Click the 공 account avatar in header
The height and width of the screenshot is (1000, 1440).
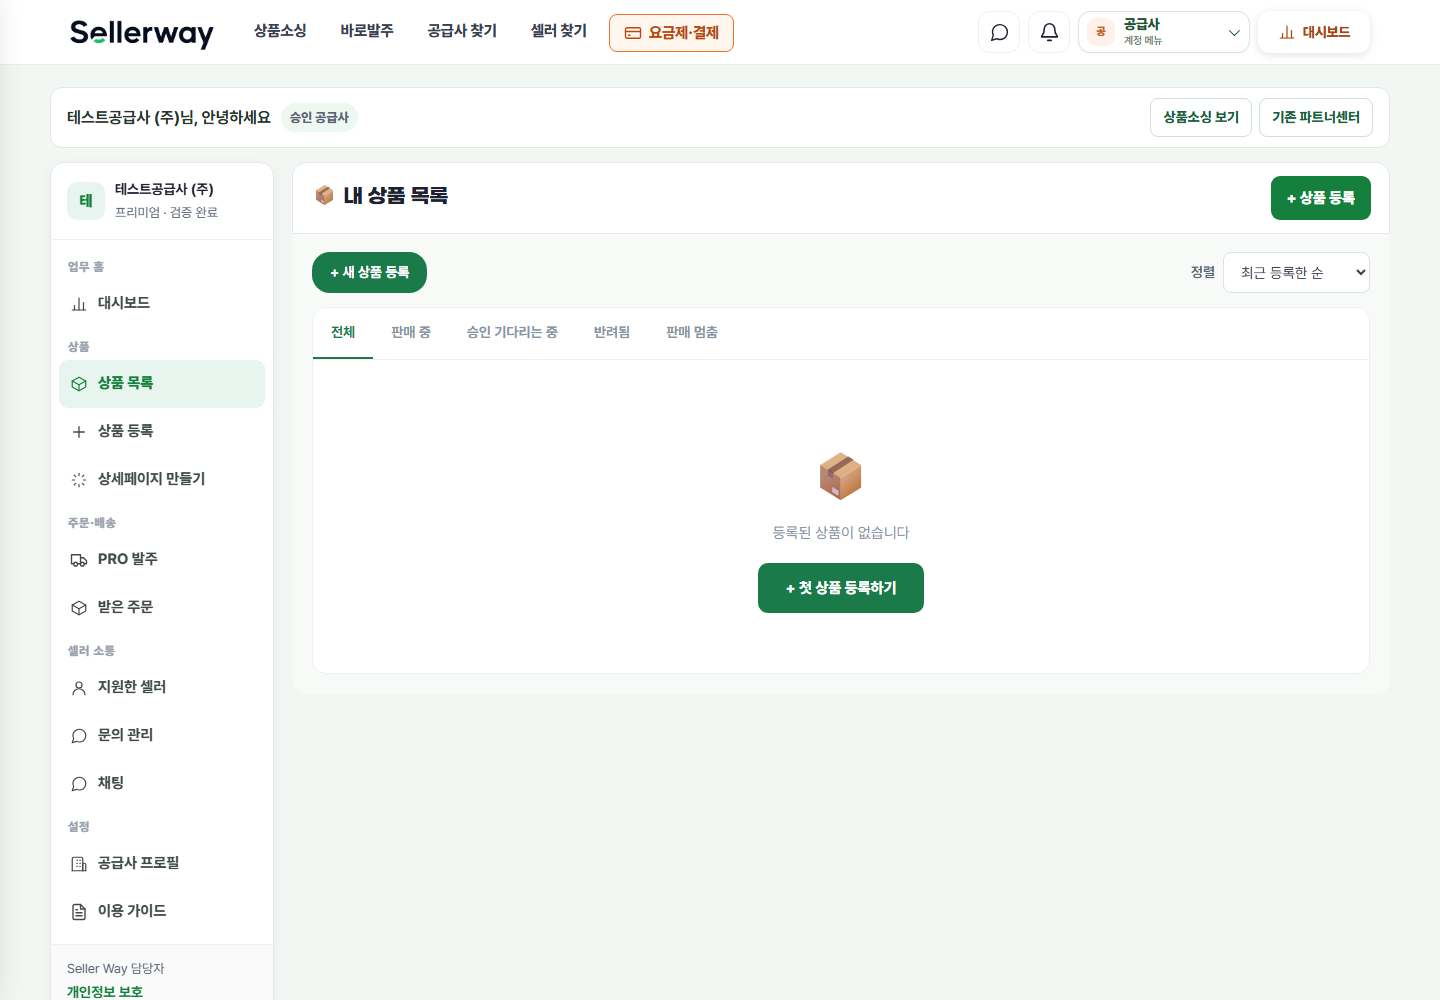(x=1101, y=32)
